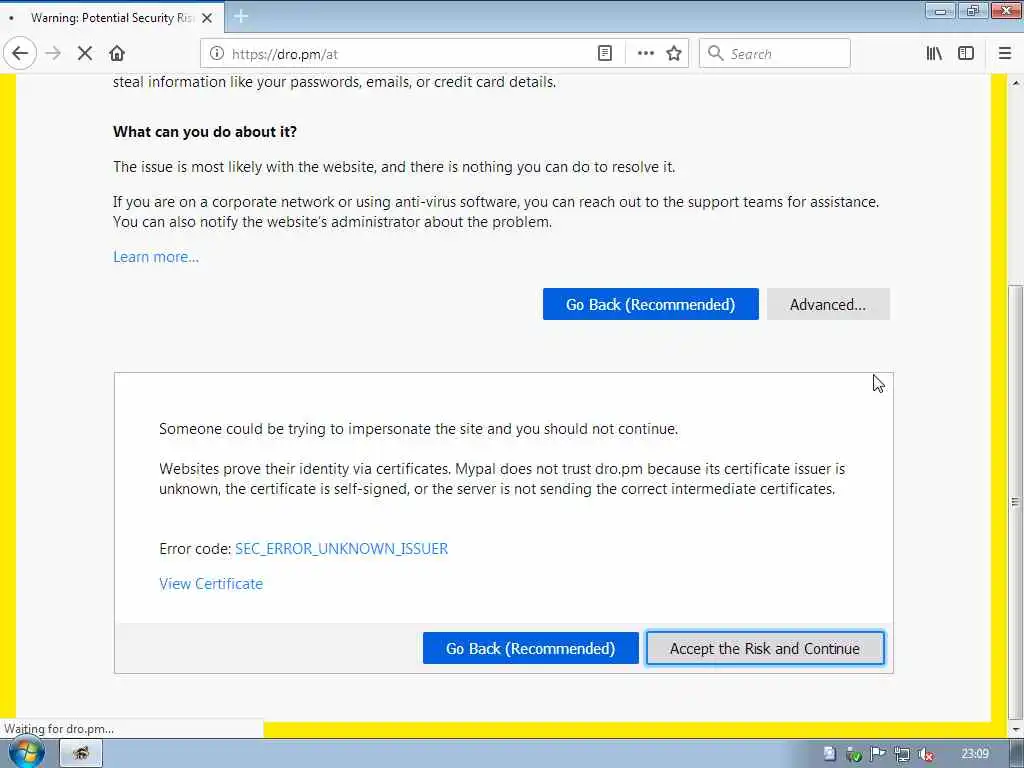
Task: Click the forward navigation arrow
Action: click(x=54, y=54)
